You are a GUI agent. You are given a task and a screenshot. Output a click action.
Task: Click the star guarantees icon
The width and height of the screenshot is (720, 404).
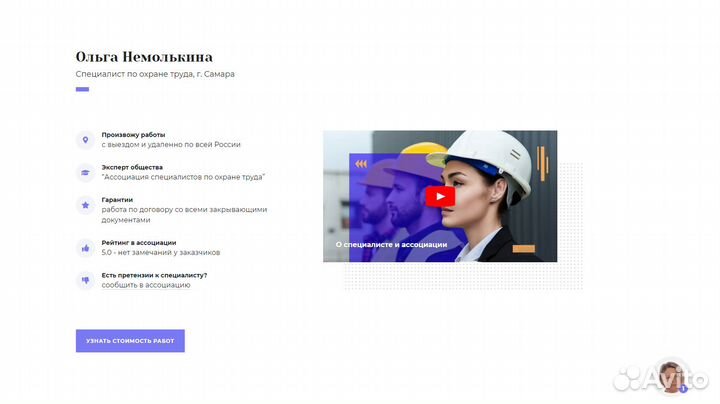(x=85, y=205)
